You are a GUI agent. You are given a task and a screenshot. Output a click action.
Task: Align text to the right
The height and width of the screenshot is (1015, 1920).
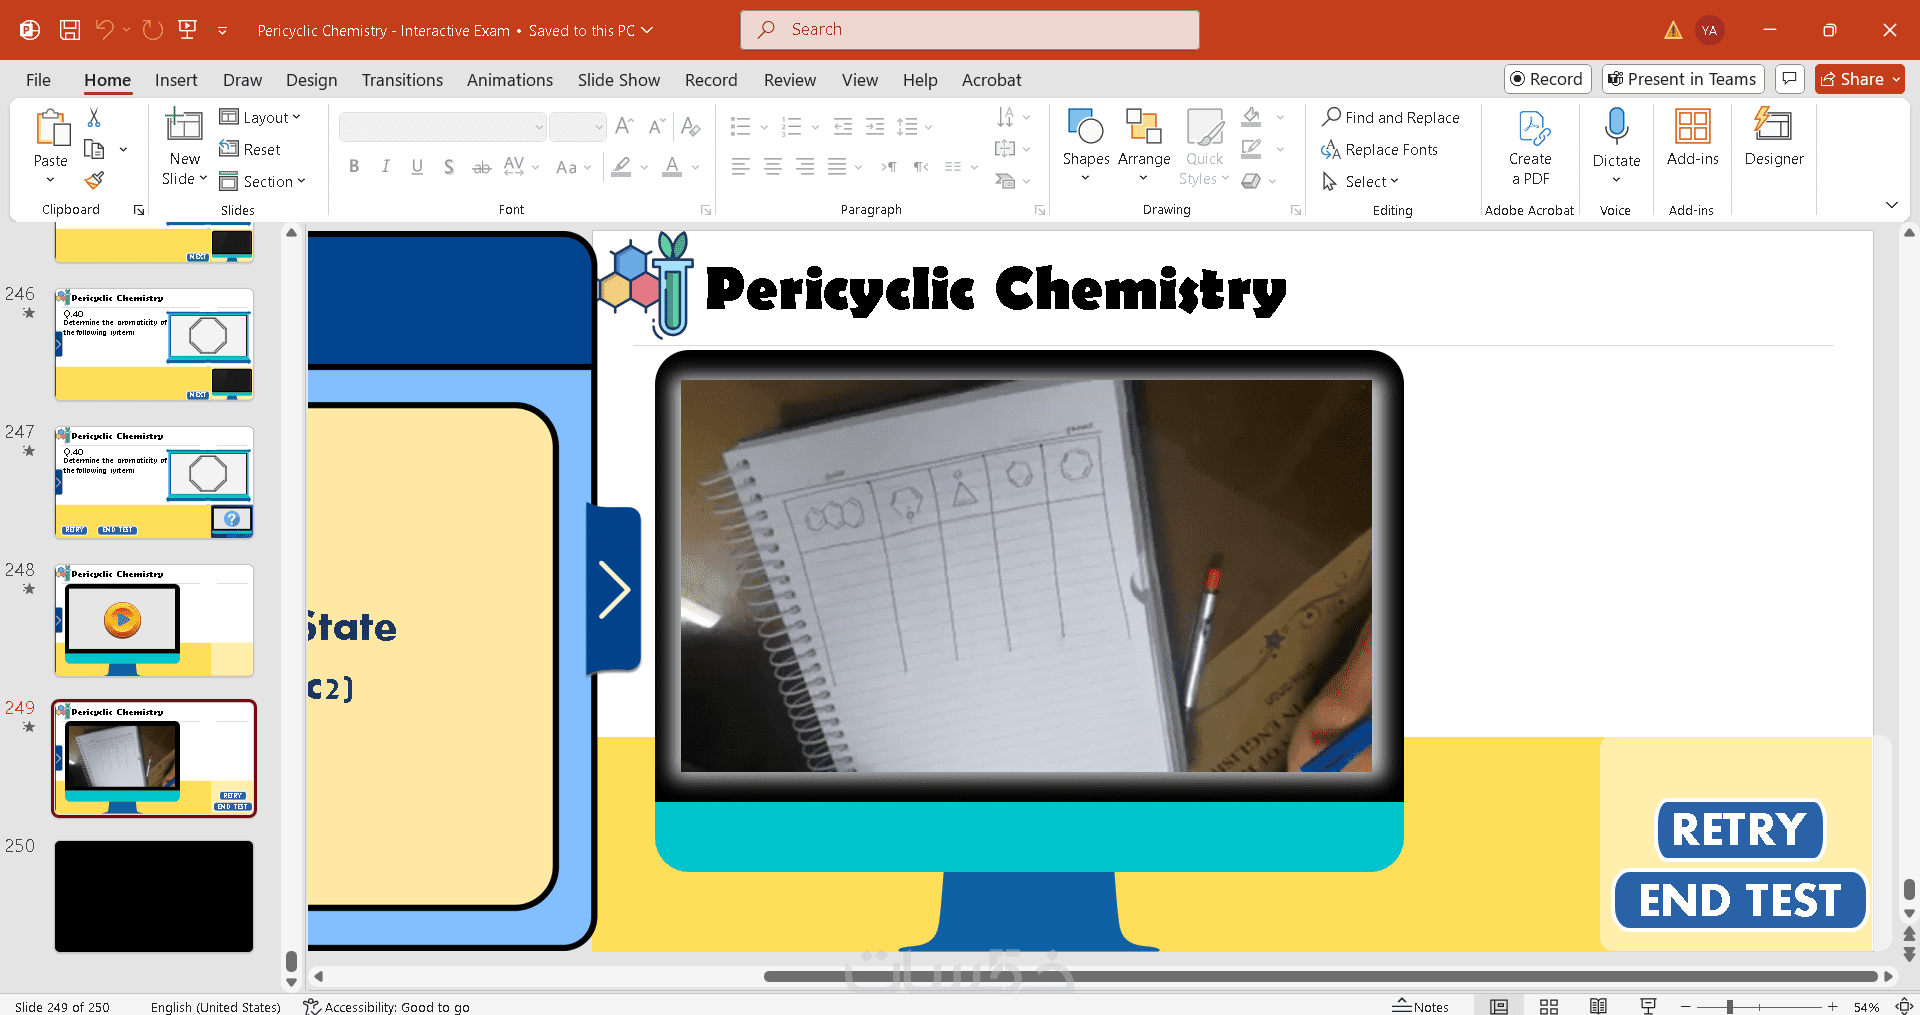804,167
